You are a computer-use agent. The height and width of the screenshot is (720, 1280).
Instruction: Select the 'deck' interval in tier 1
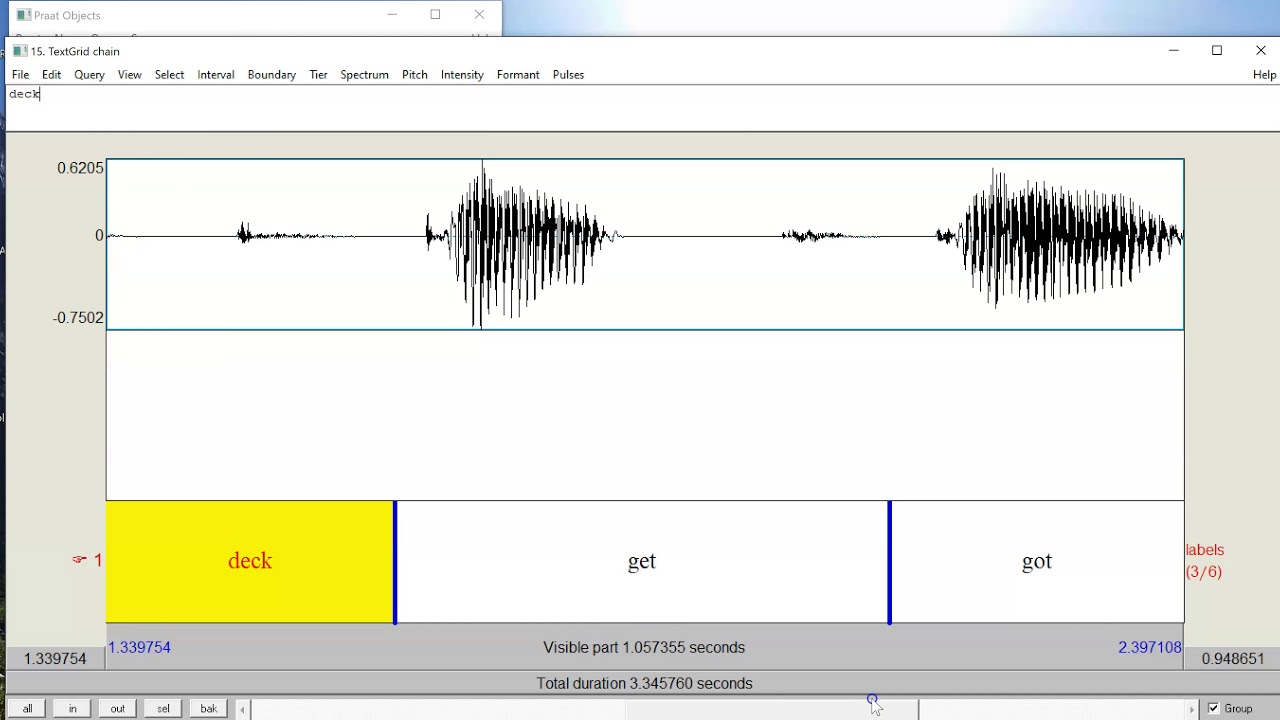coord(250,561)
